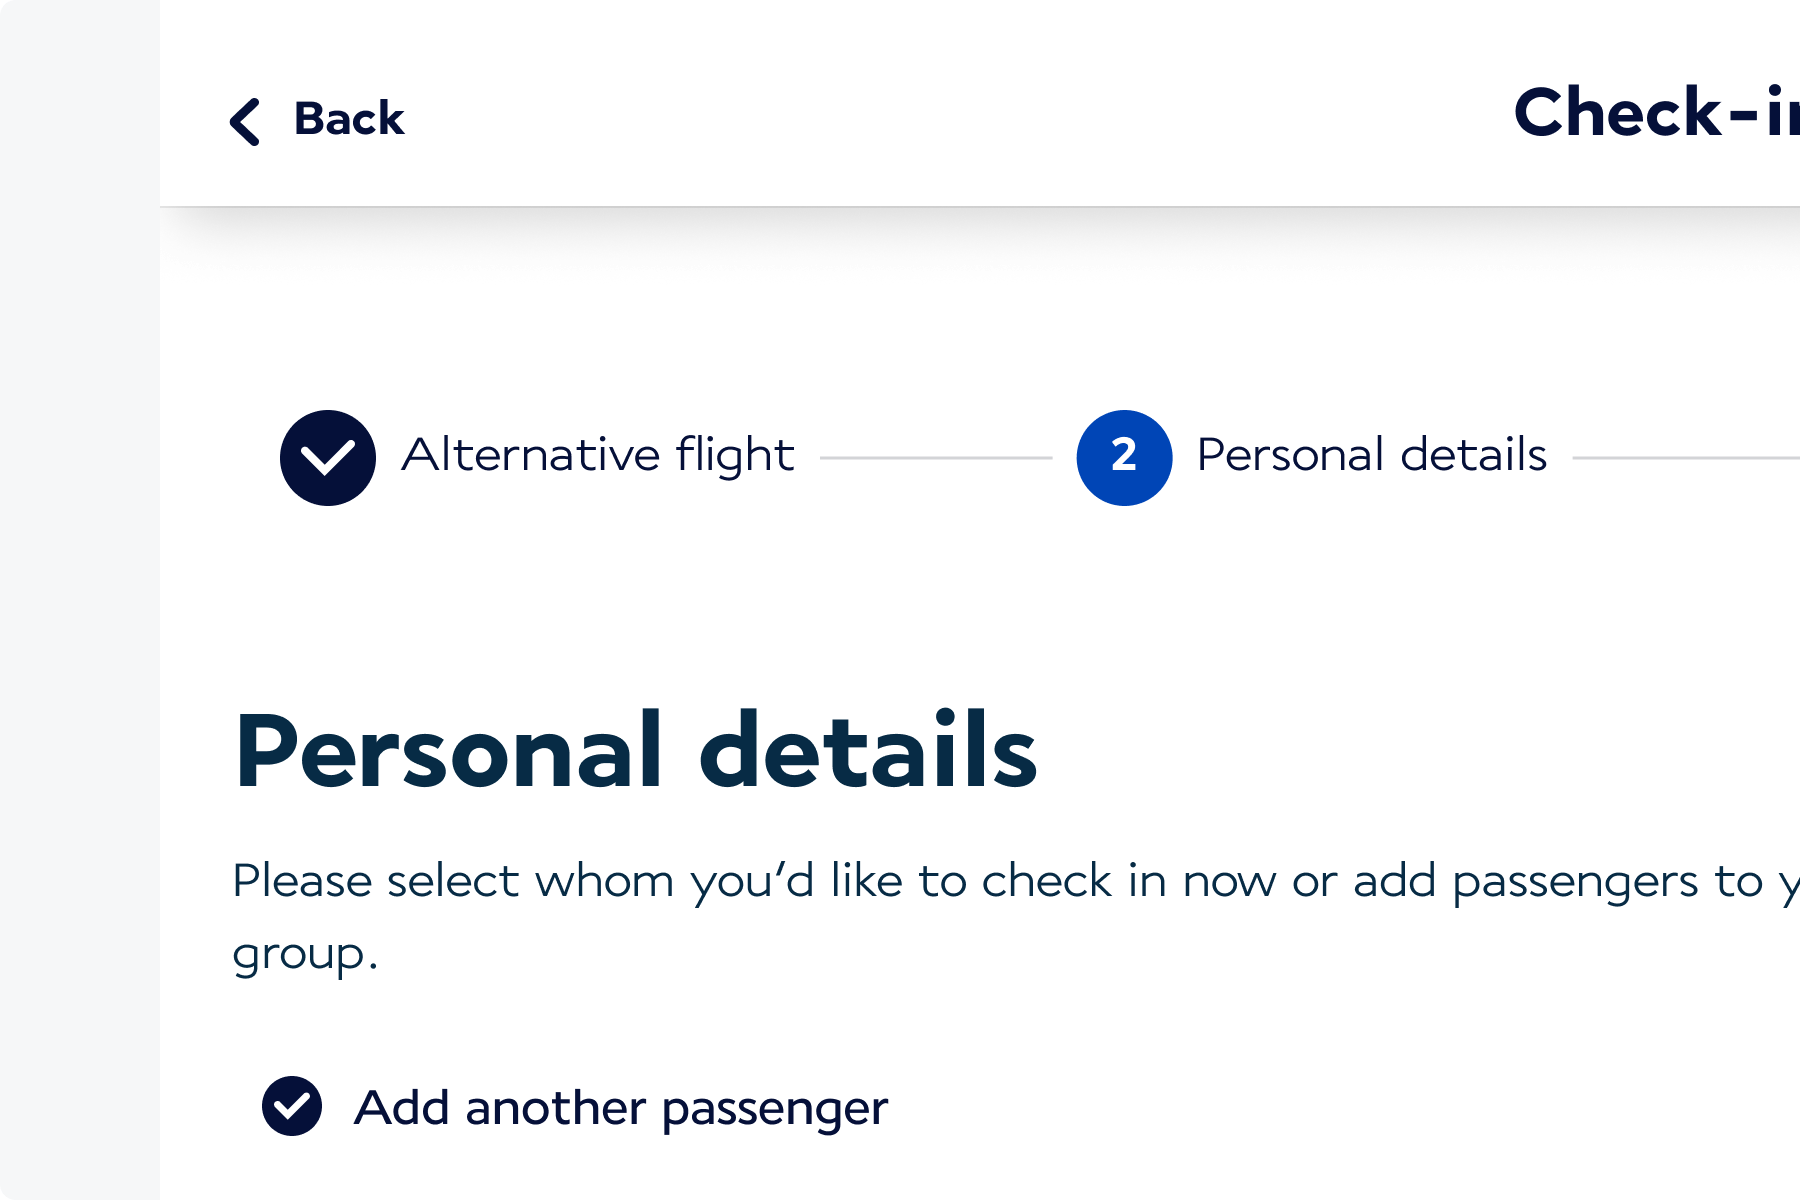Select the Personal details step label
Image resolution: width=1800 pixels, height=1200 pixels.
(x=1371, y=456)
